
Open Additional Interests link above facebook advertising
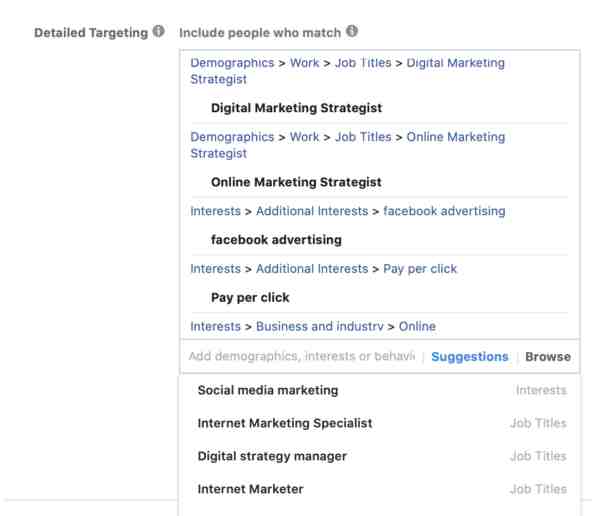click(312, 211)
